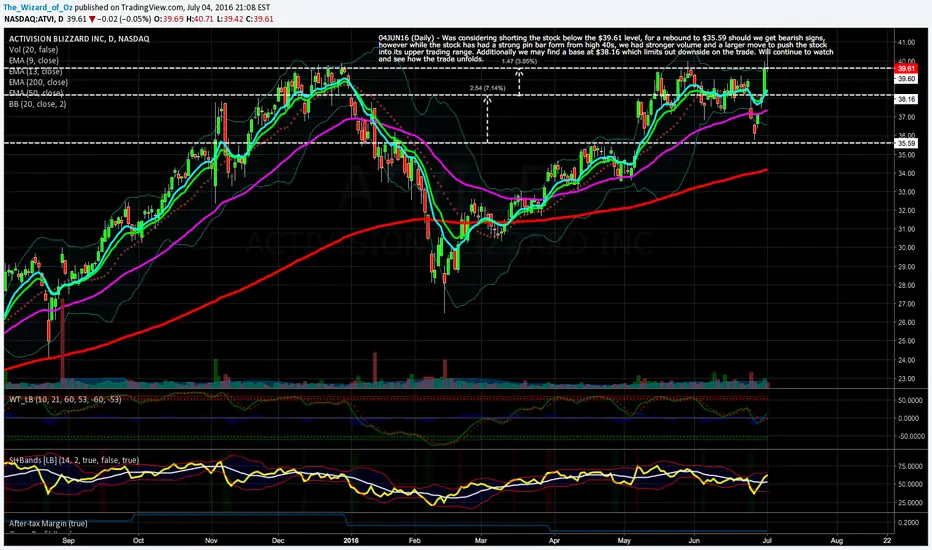Click the red 39.61 price tag
932x550 pixels.
(906, 69)
